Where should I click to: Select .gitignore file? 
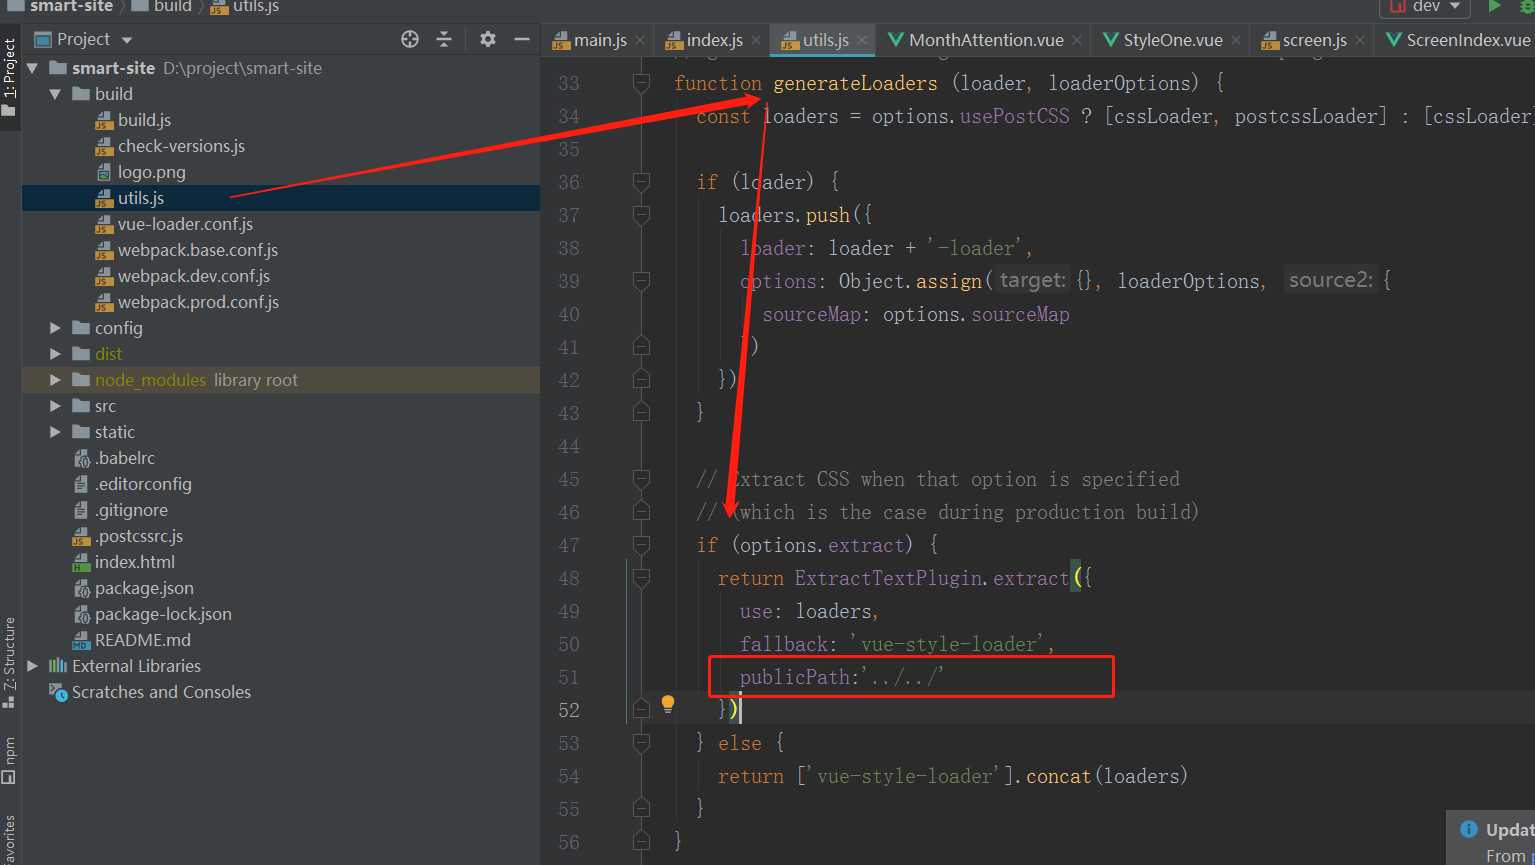coord(131,510)
